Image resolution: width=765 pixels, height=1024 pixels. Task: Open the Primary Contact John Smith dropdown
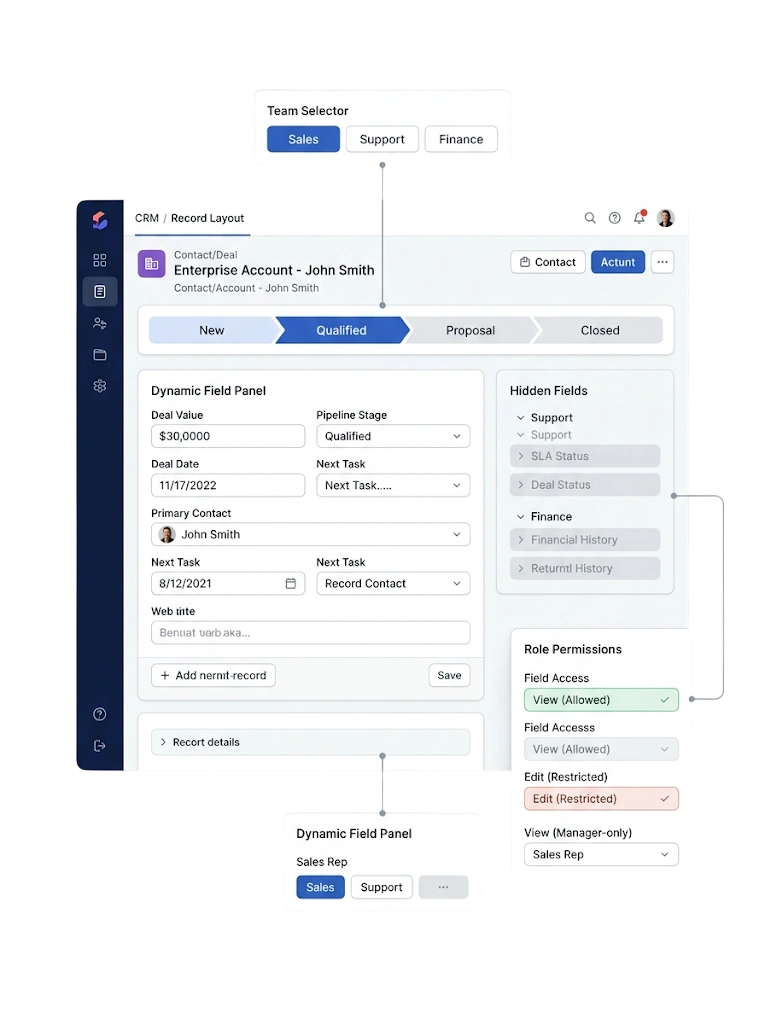pos(310,534)
